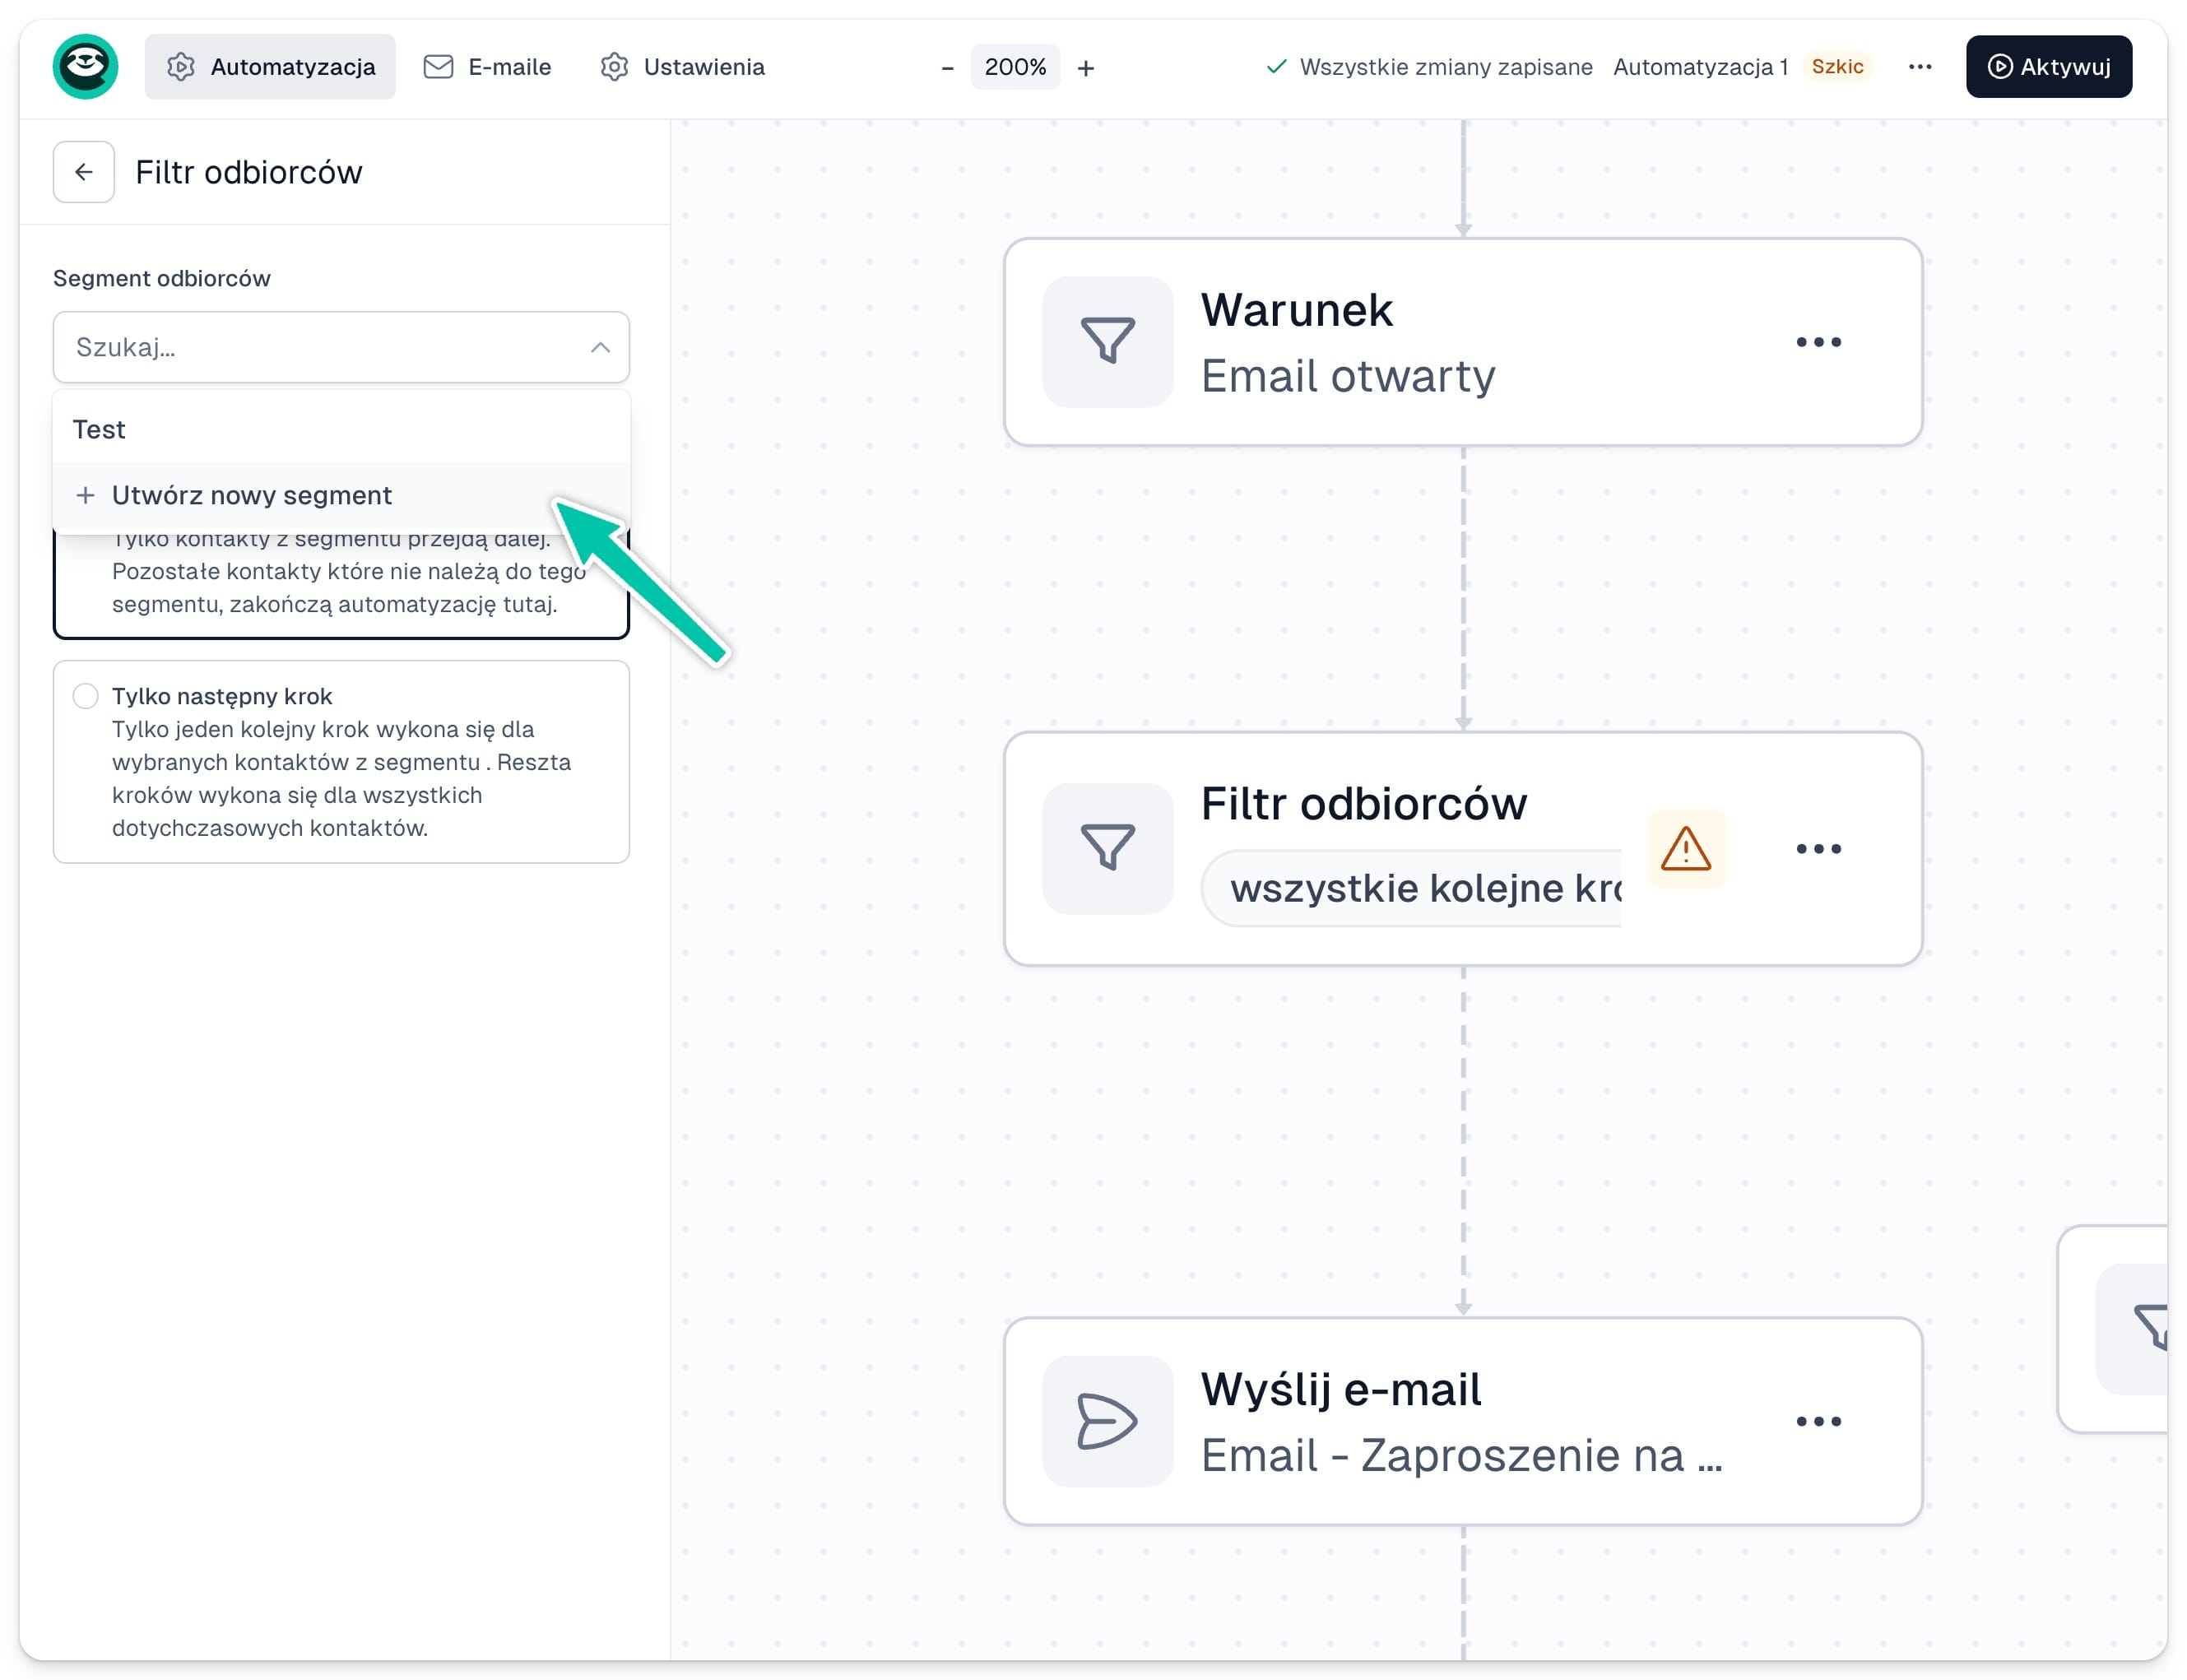This screenshot has width=2187, height=1680.
Task: Click the Filtr odbiorców panel heading
Action: tap(249, 172)
